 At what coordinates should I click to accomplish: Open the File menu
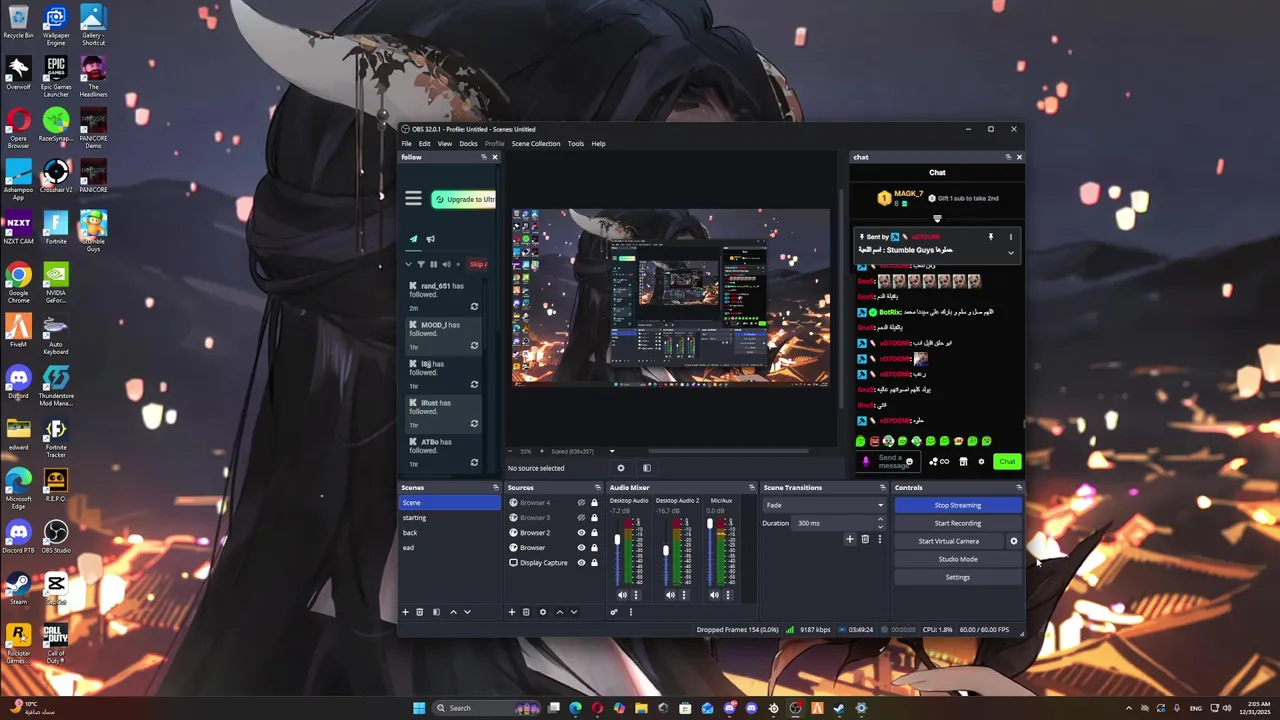coord(406,144)
